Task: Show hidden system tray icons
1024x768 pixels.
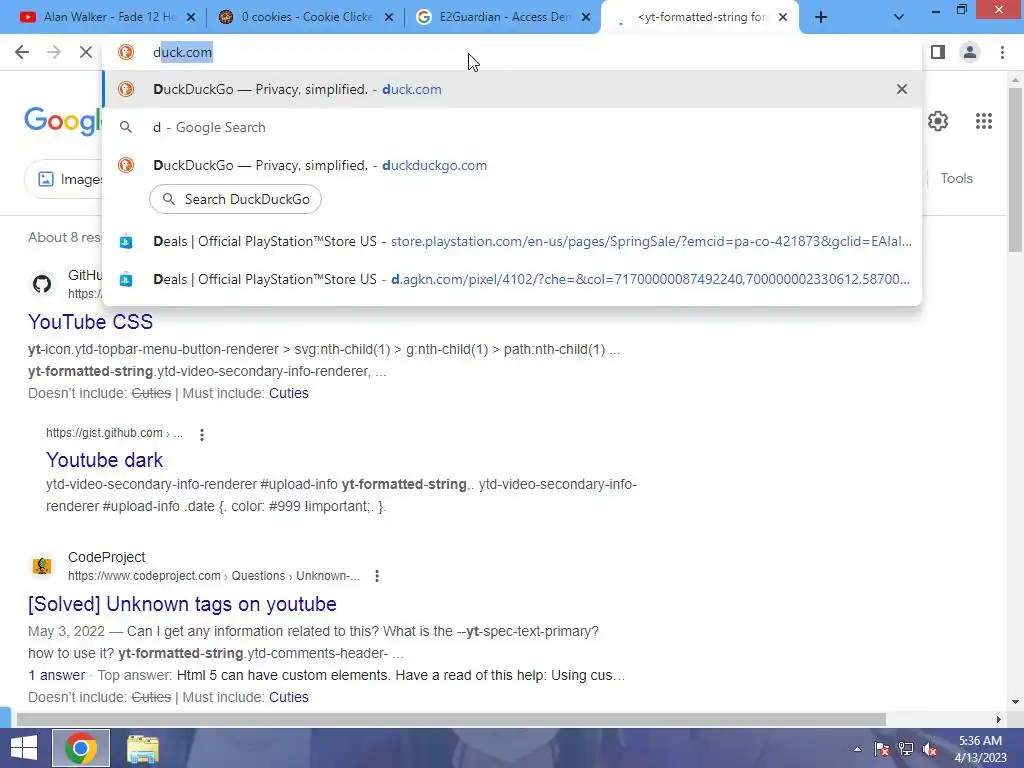Action: coord(857,749)
